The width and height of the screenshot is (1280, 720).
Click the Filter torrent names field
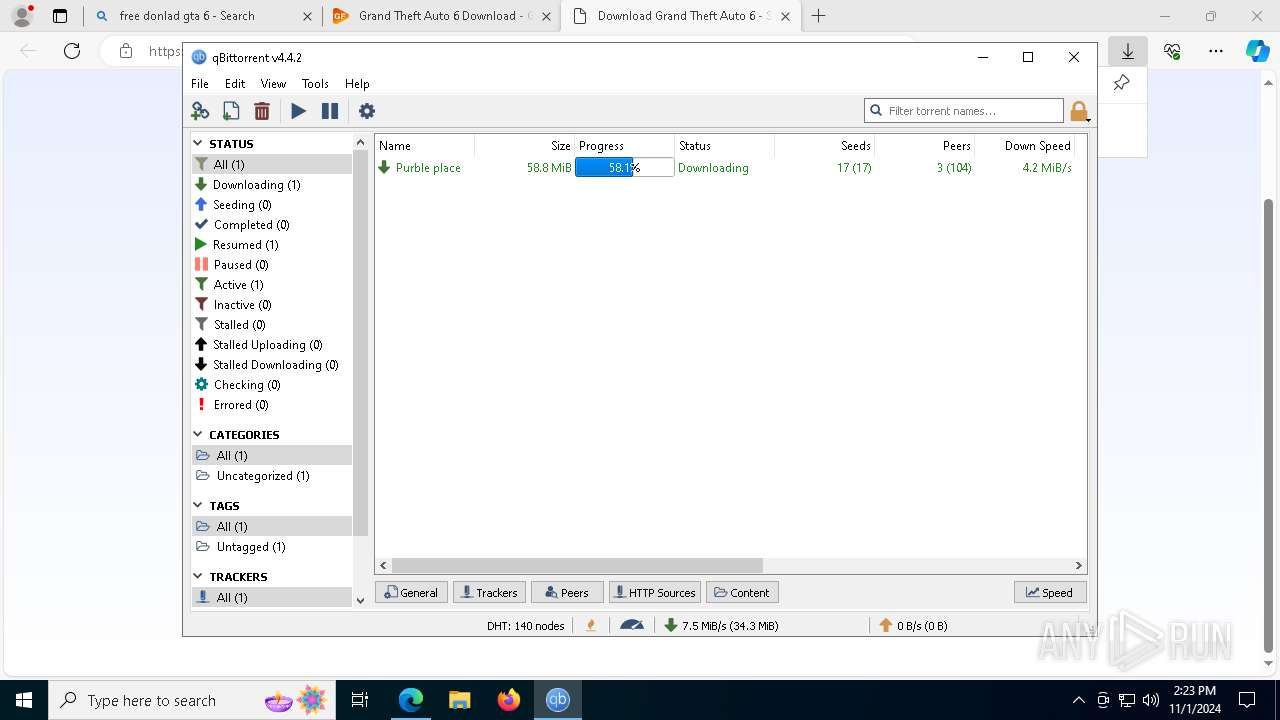point(964,110)
